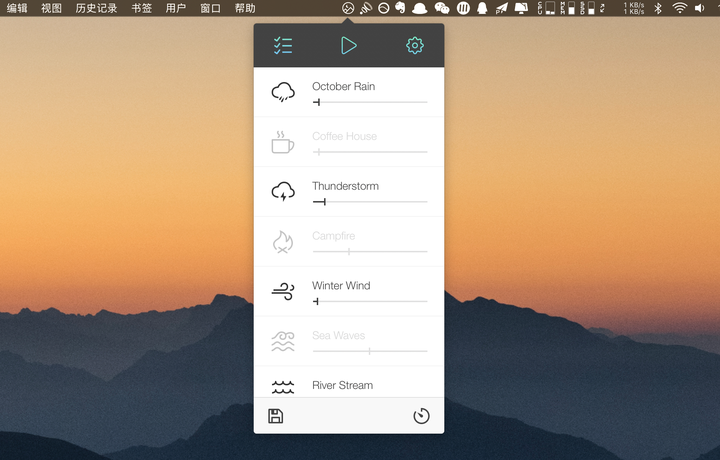
Task: Open the 编辑 menu
Action: click(17, 8)
